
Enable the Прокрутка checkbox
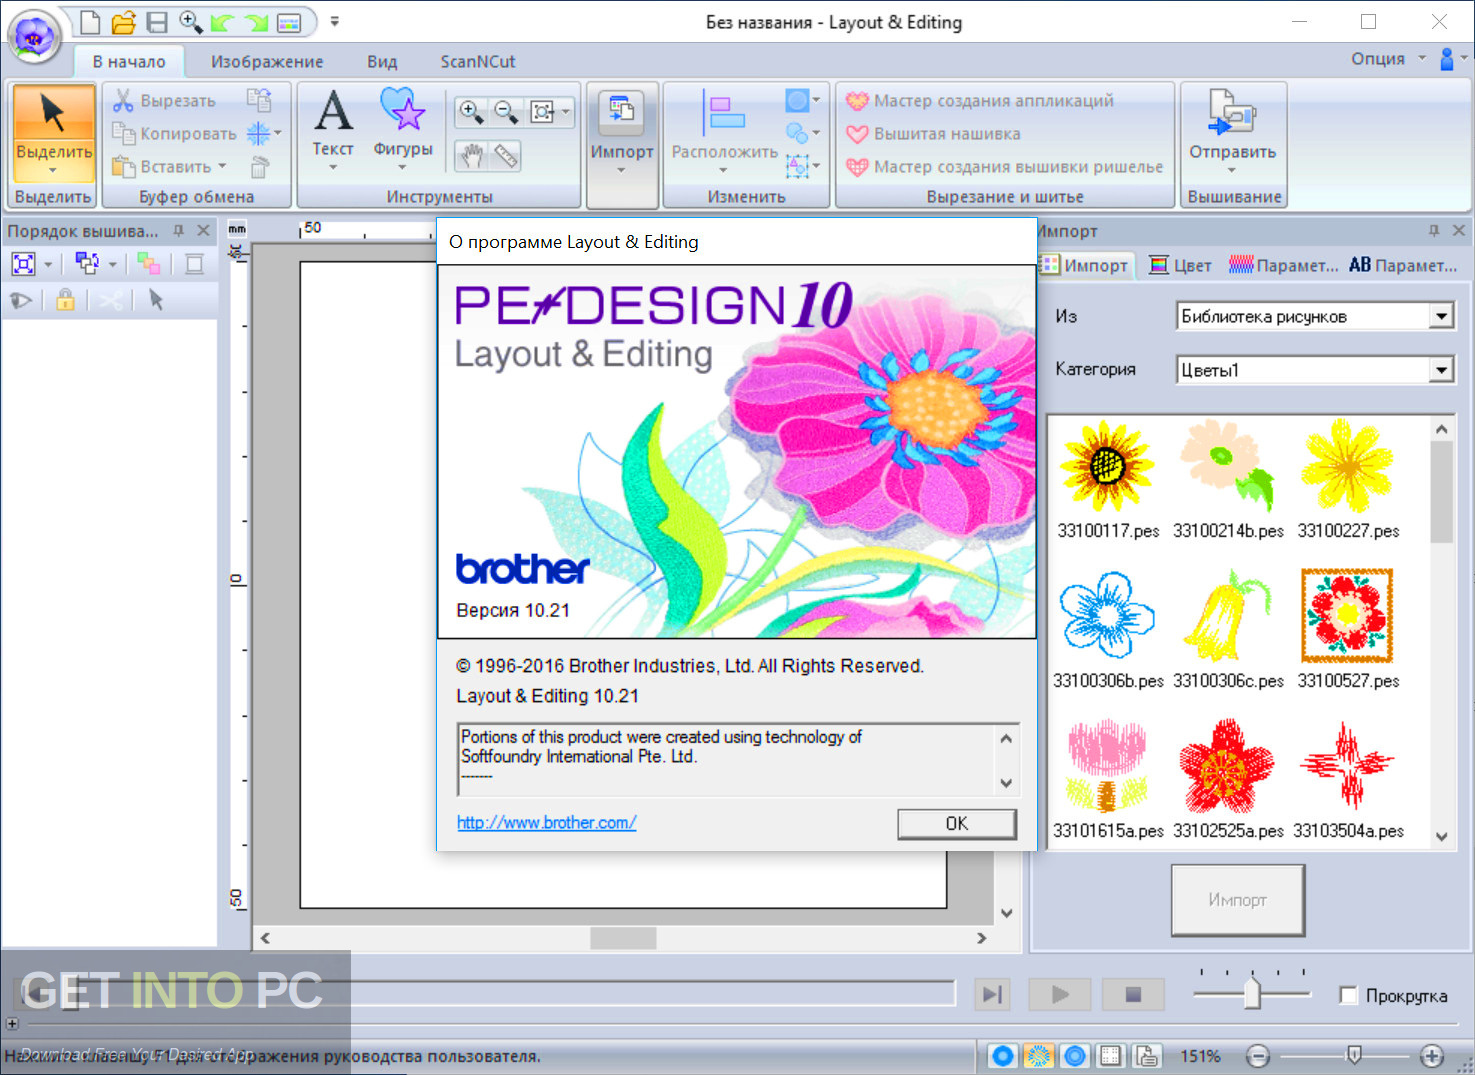[1348, 995]
